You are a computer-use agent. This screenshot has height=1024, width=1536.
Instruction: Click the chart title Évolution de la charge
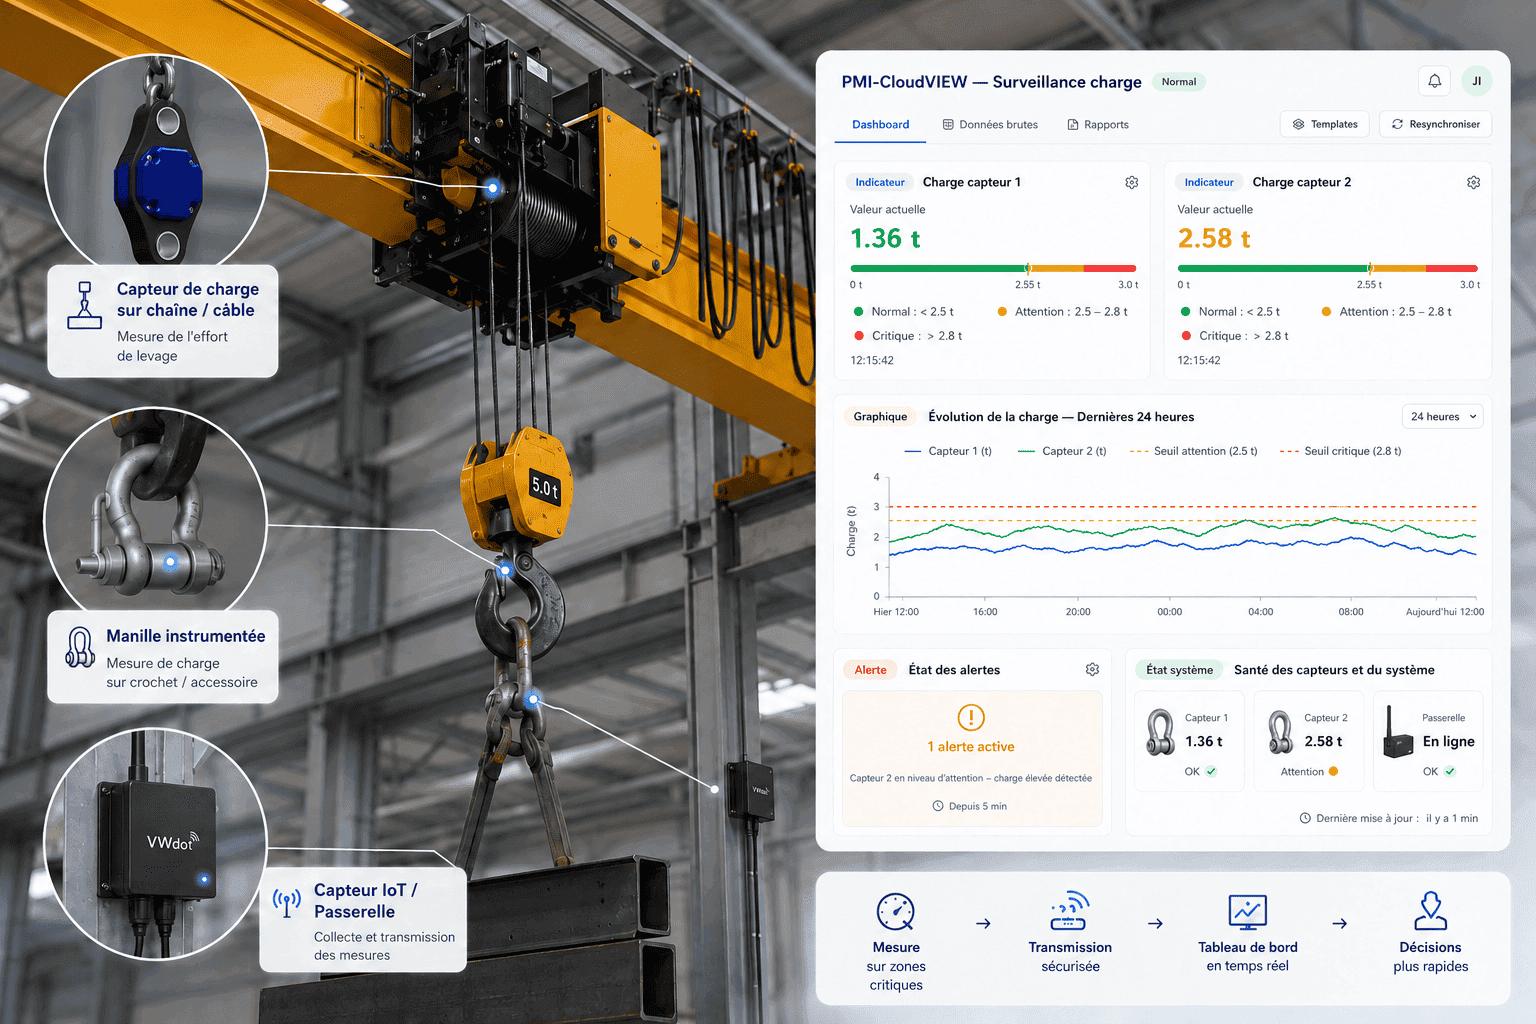coord(1061,417)
